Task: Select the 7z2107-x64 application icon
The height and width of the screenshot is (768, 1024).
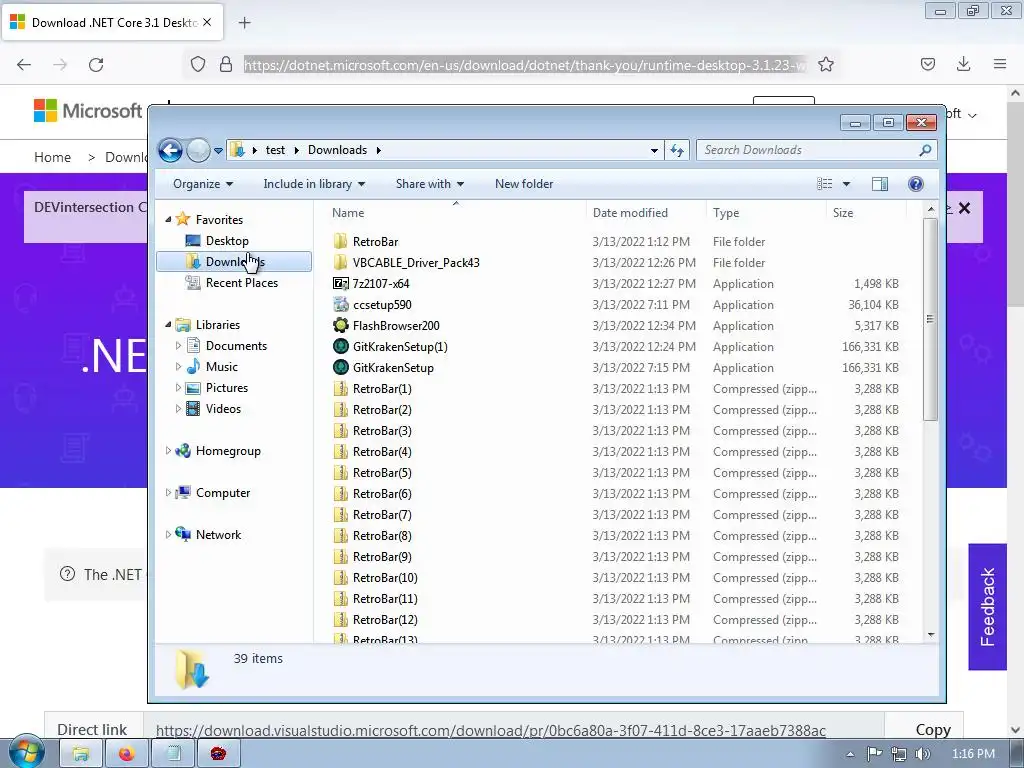Action: (340, 283)
